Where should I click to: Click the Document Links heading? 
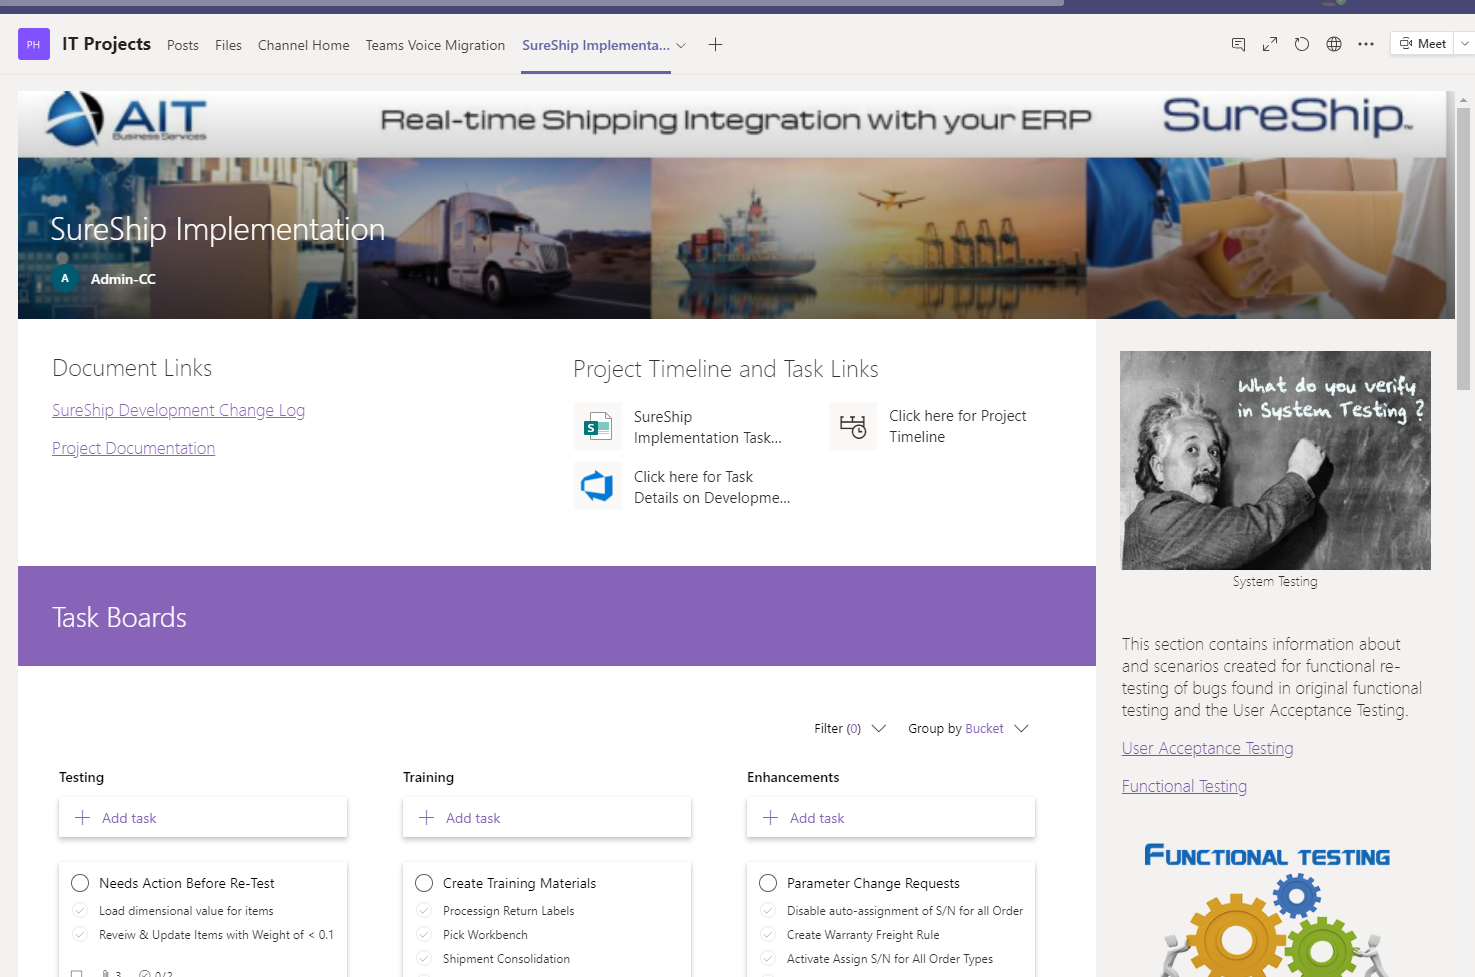(x=132, y=368)
